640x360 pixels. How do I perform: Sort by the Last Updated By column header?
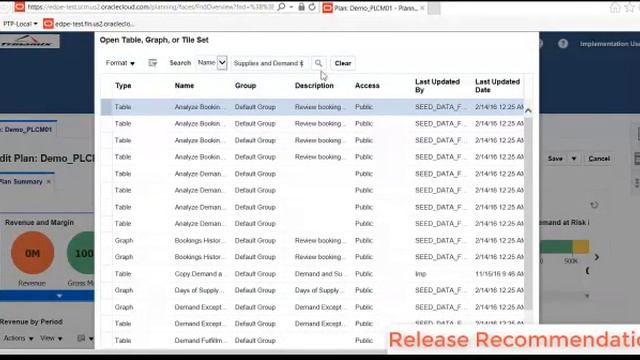pyautogui.click(x=438, y=86)
